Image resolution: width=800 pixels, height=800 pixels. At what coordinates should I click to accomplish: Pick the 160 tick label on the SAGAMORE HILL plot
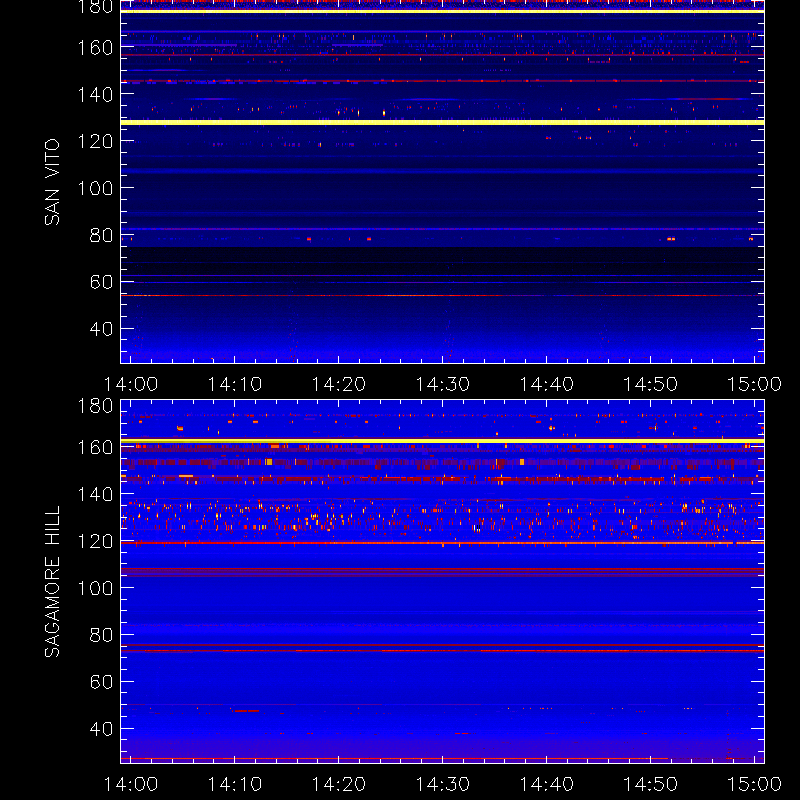click(x=95, y=447)
